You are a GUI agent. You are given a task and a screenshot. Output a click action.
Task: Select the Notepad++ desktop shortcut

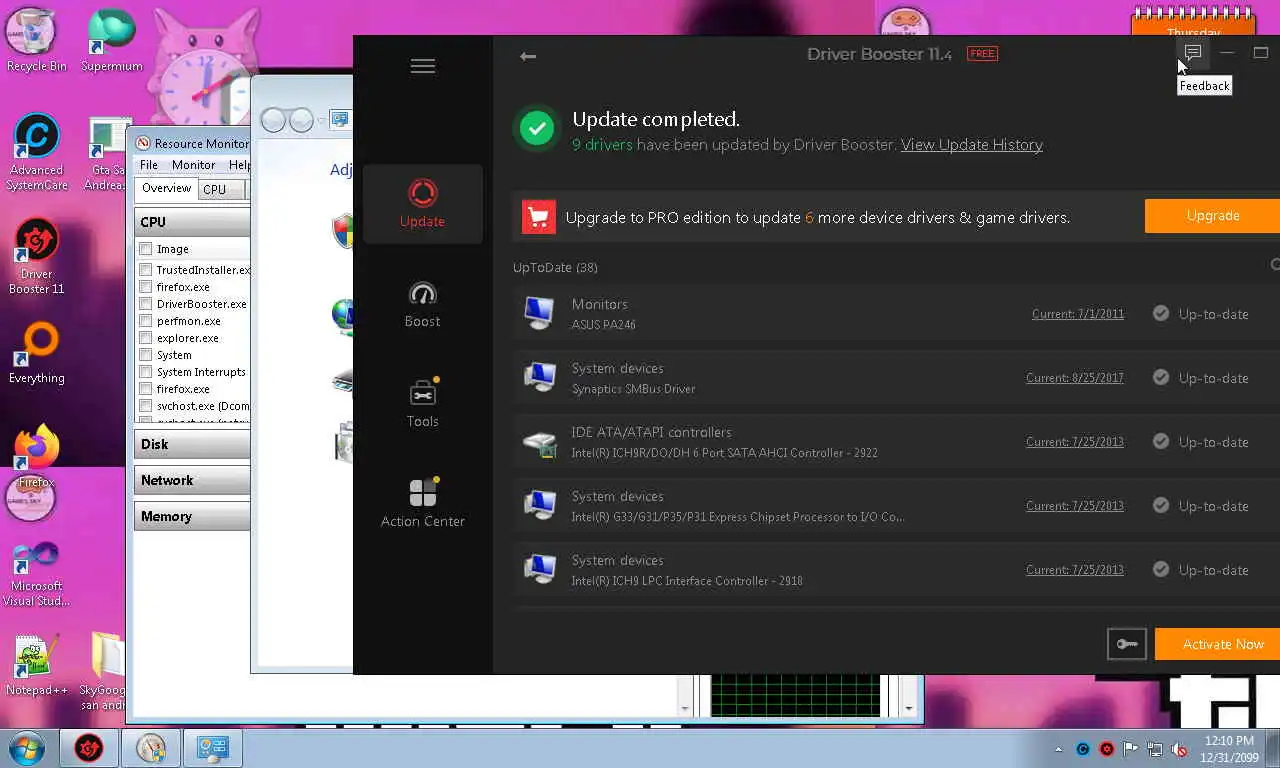coord(36,664)
